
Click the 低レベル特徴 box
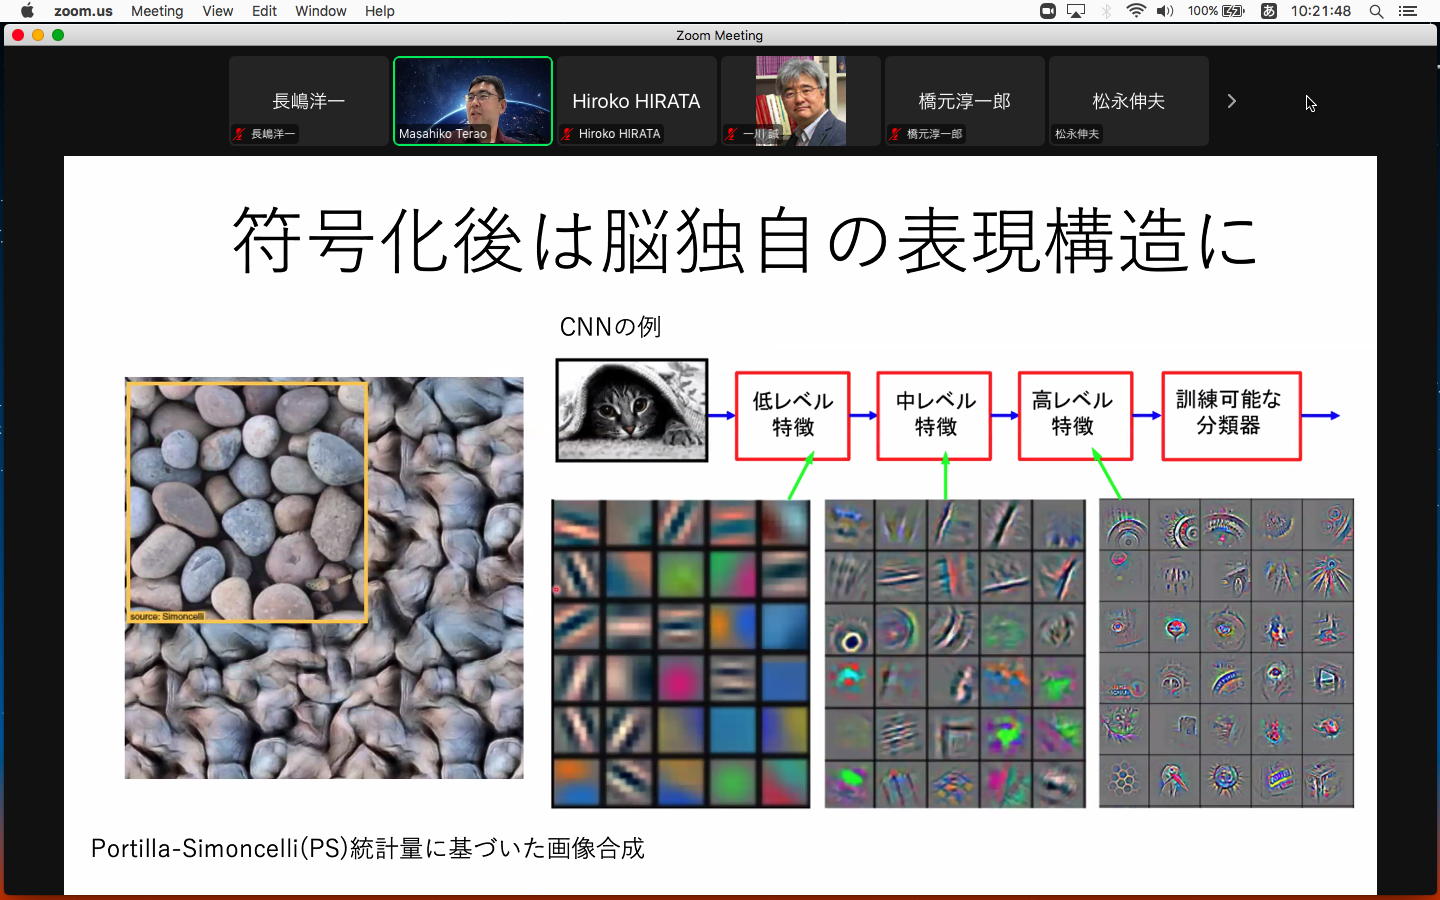coord(793,416)
